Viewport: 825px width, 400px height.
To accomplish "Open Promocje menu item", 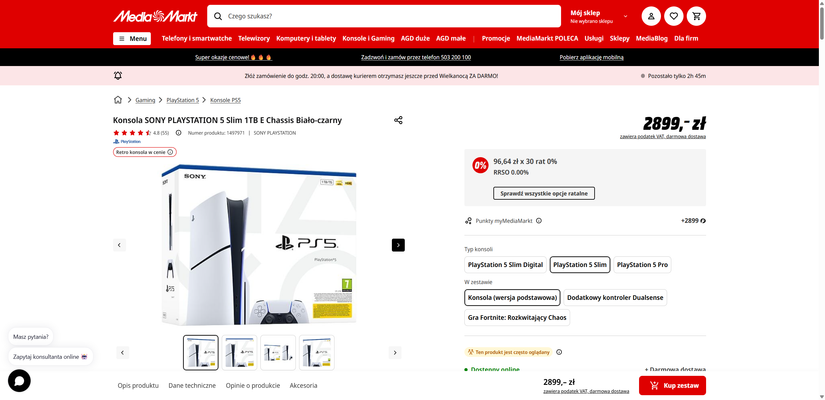I will point(496,38).
